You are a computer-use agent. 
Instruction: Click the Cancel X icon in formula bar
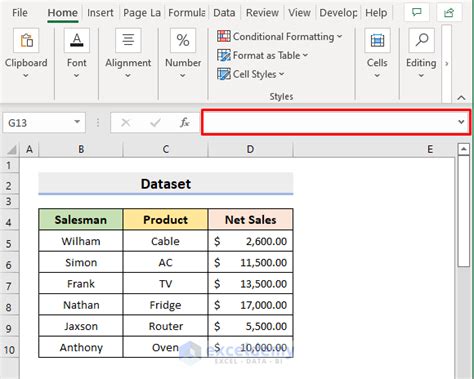[126, 123]
